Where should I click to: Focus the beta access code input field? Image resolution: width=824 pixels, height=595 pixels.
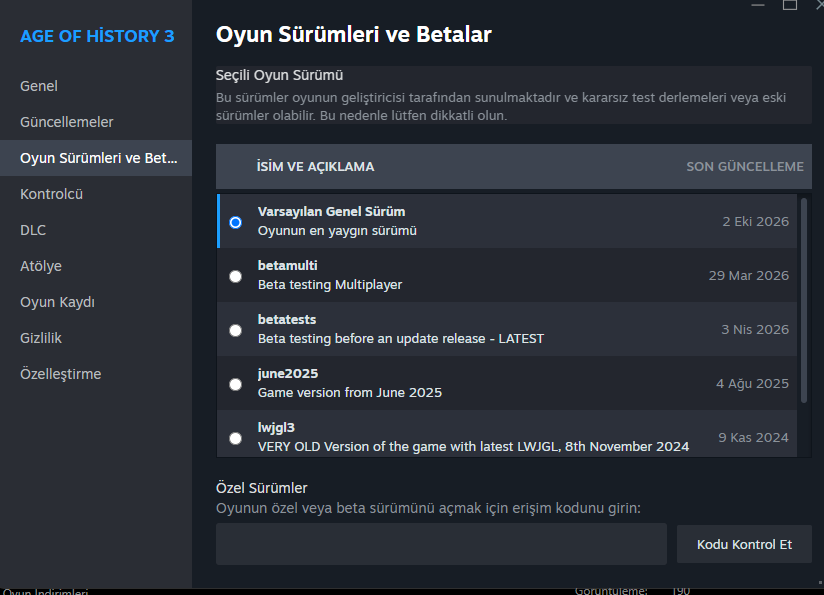pyautogui.click(x=441, y=544)
